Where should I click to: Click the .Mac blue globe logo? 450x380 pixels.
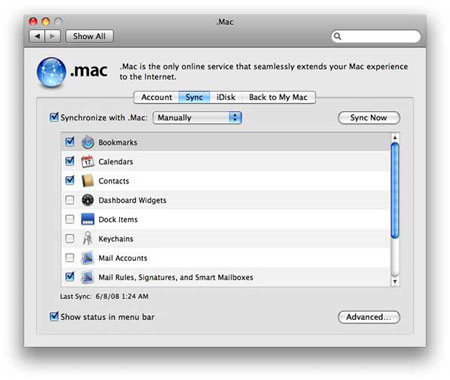(x=51, y=72)
